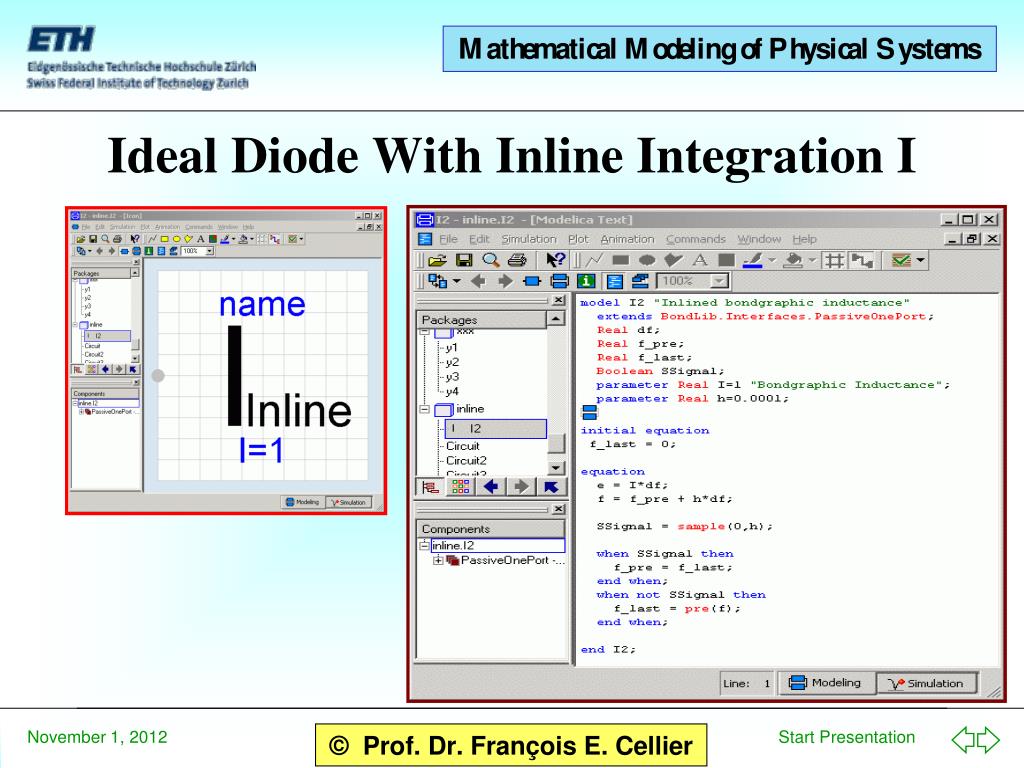Click the Line color pen icon
The width and height of the screenshot is (1024, 768).
pos(753,261)
